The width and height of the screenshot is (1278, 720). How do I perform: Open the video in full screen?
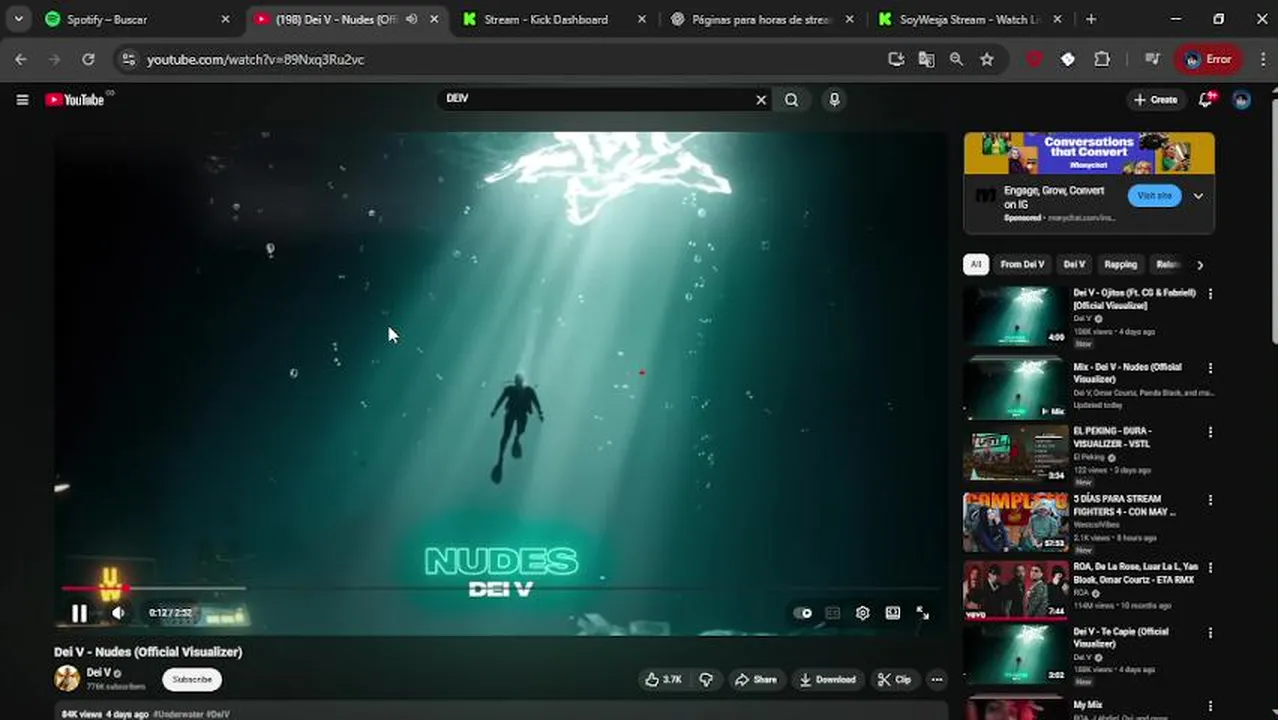pos(922,613)
